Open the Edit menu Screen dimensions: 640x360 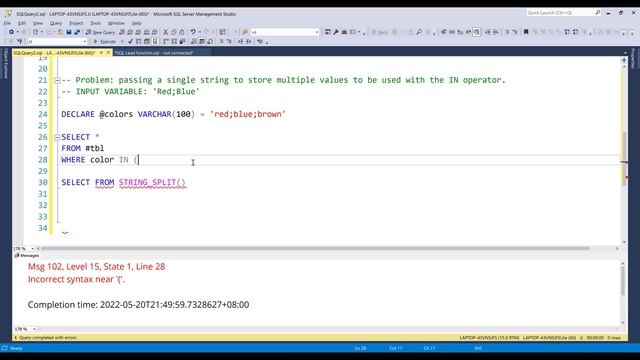click(22, 23)
